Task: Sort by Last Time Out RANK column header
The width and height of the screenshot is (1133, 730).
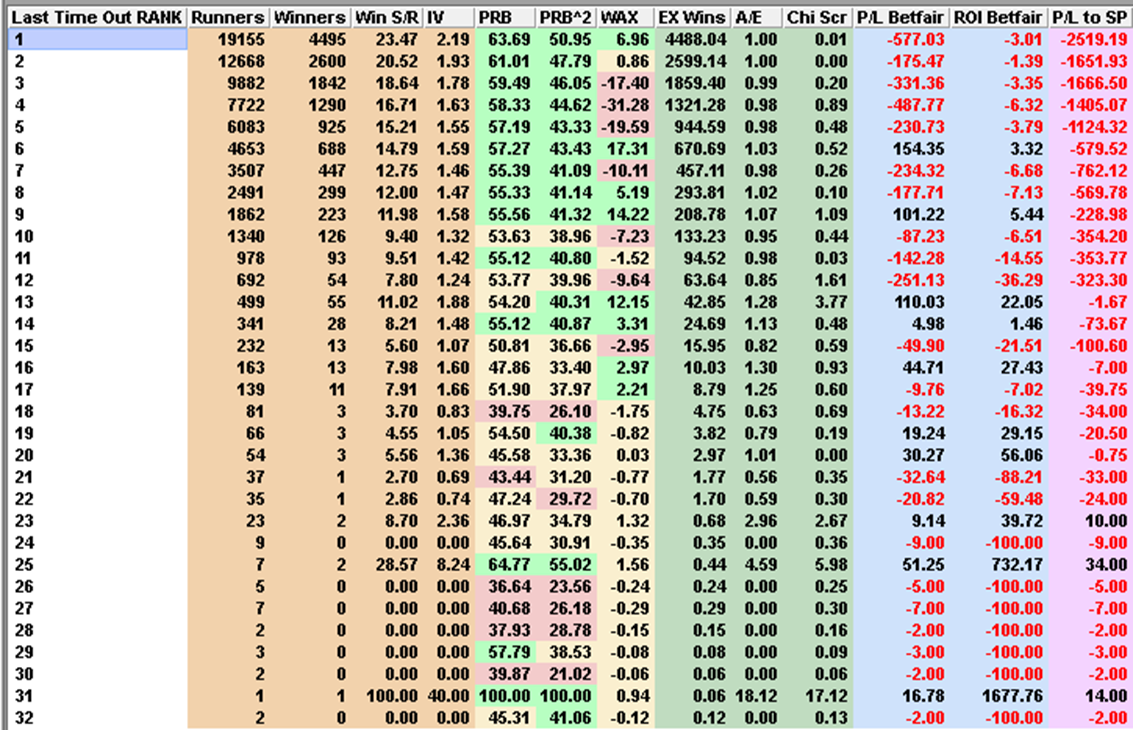Action: click(96, 18)
